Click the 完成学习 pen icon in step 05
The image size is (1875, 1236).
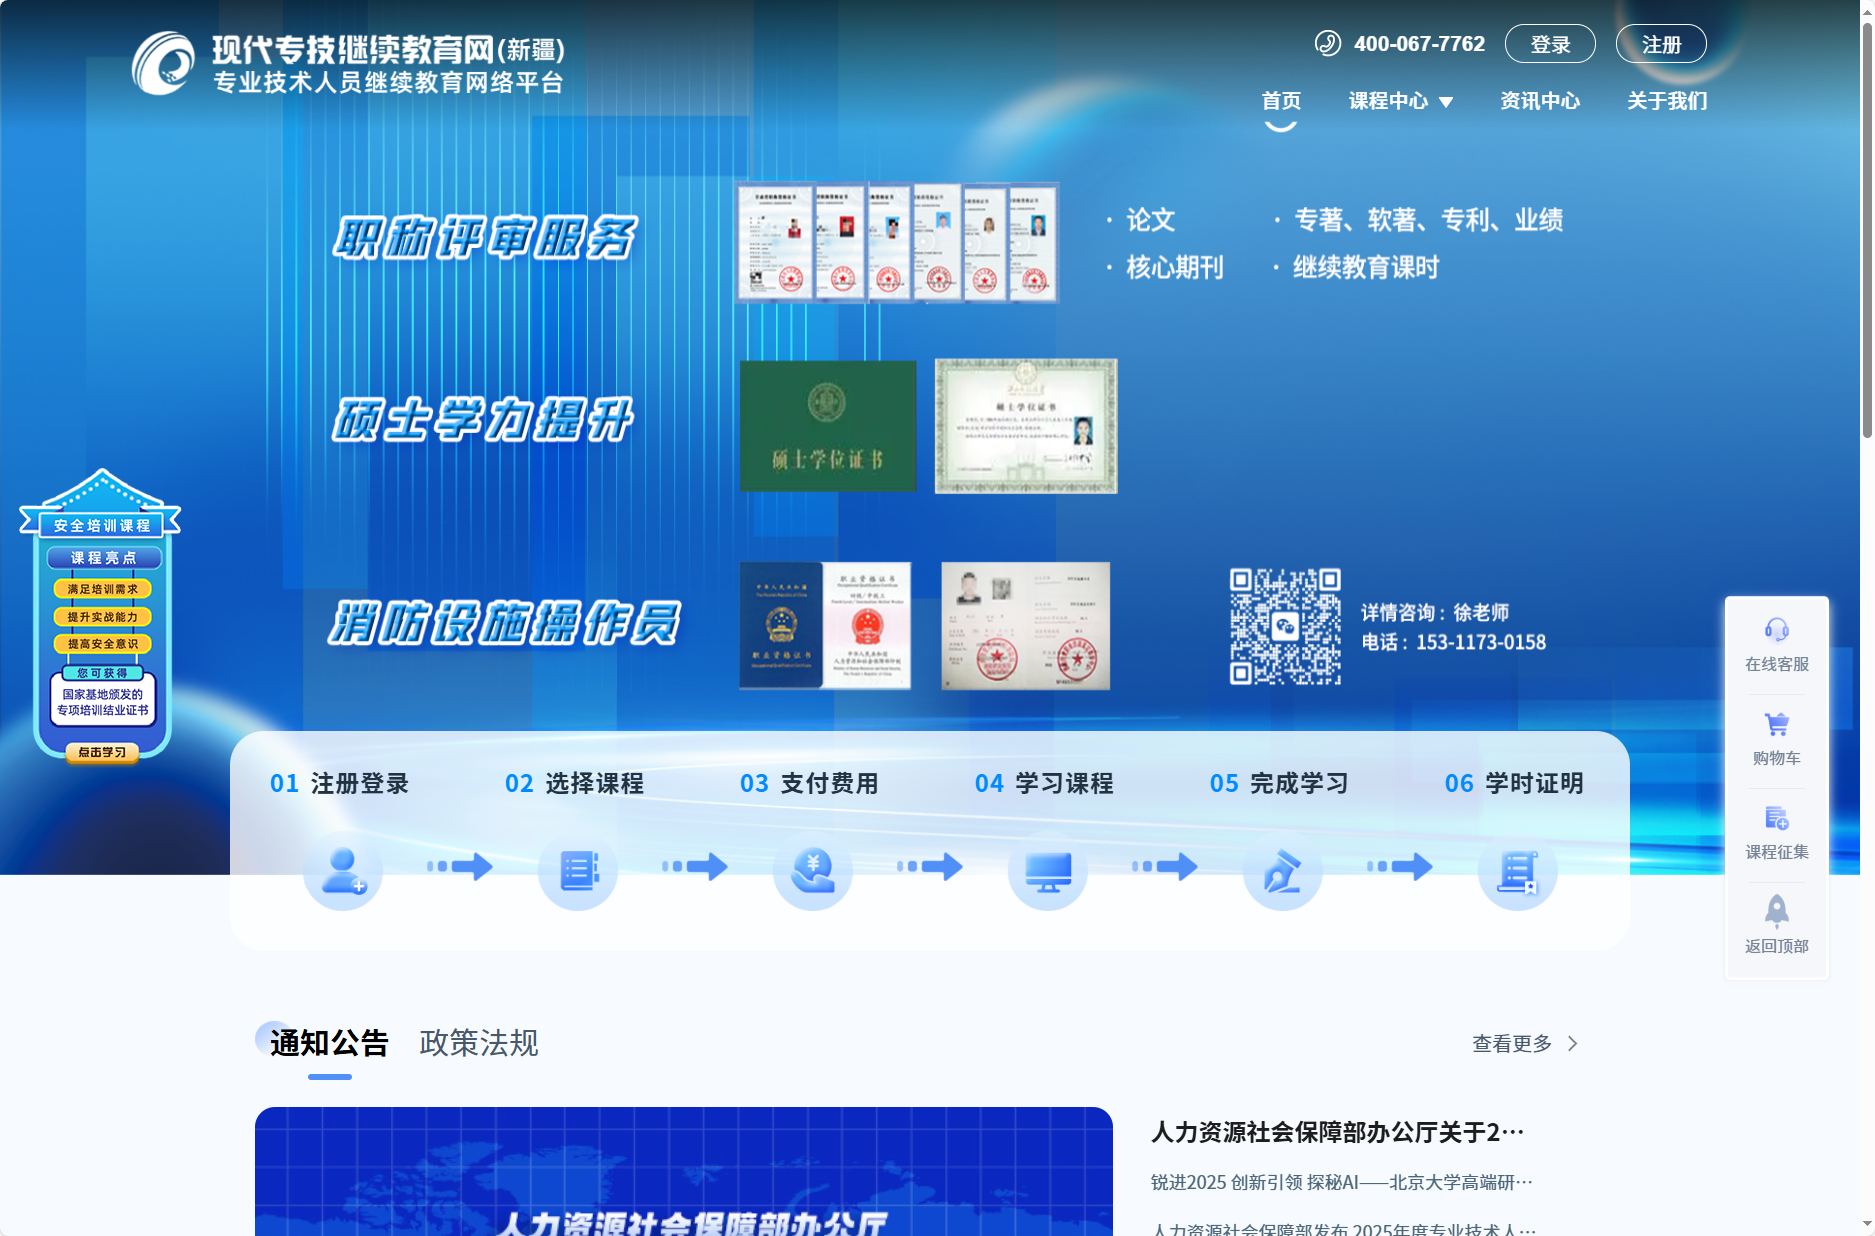[x=1283, y=870]
